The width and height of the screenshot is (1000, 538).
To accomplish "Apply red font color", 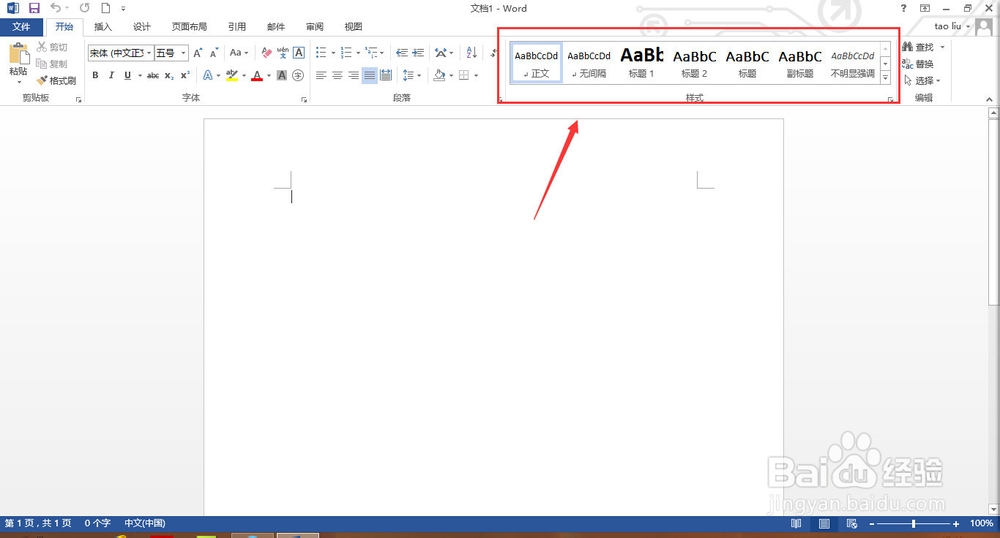I will pyautogui.click(x=257, y=75).
